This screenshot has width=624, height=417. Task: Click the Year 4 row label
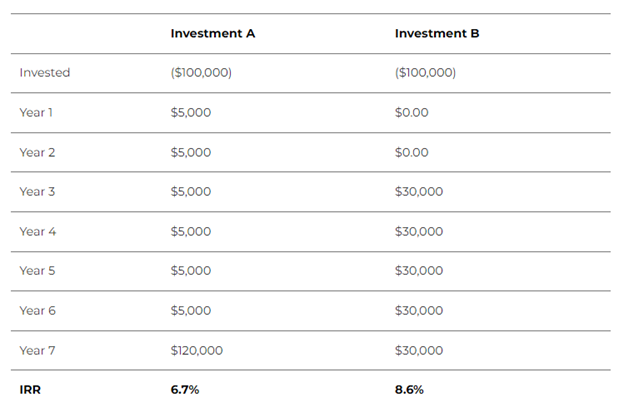(37, 231)
